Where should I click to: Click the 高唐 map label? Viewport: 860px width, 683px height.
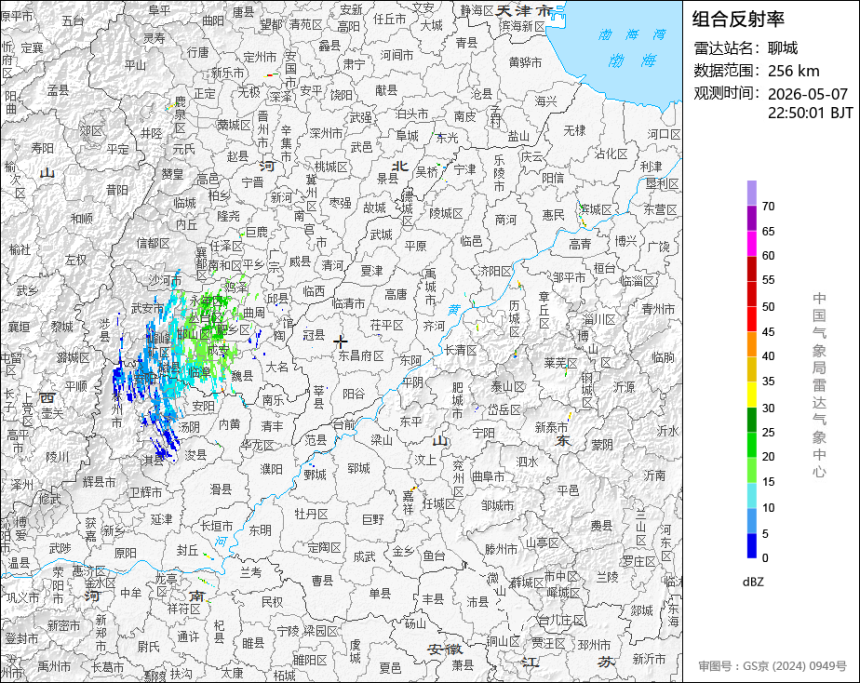(395, 295)
